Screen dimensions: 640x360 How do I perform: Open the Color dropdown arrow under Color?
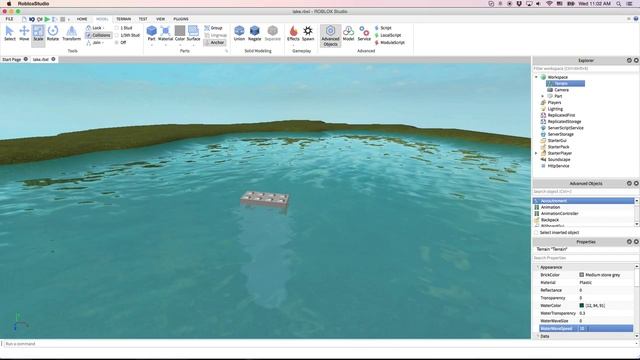[x=180, y=44]
